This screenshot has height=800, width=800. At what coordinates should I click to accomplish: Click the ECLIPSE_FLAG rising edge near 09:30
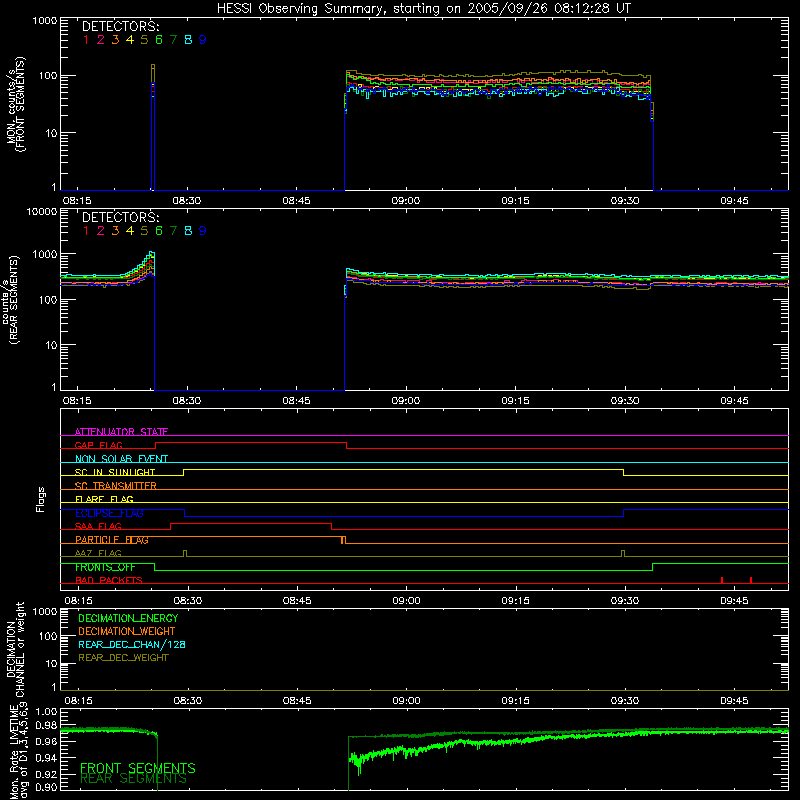click(x=623, y=513)
